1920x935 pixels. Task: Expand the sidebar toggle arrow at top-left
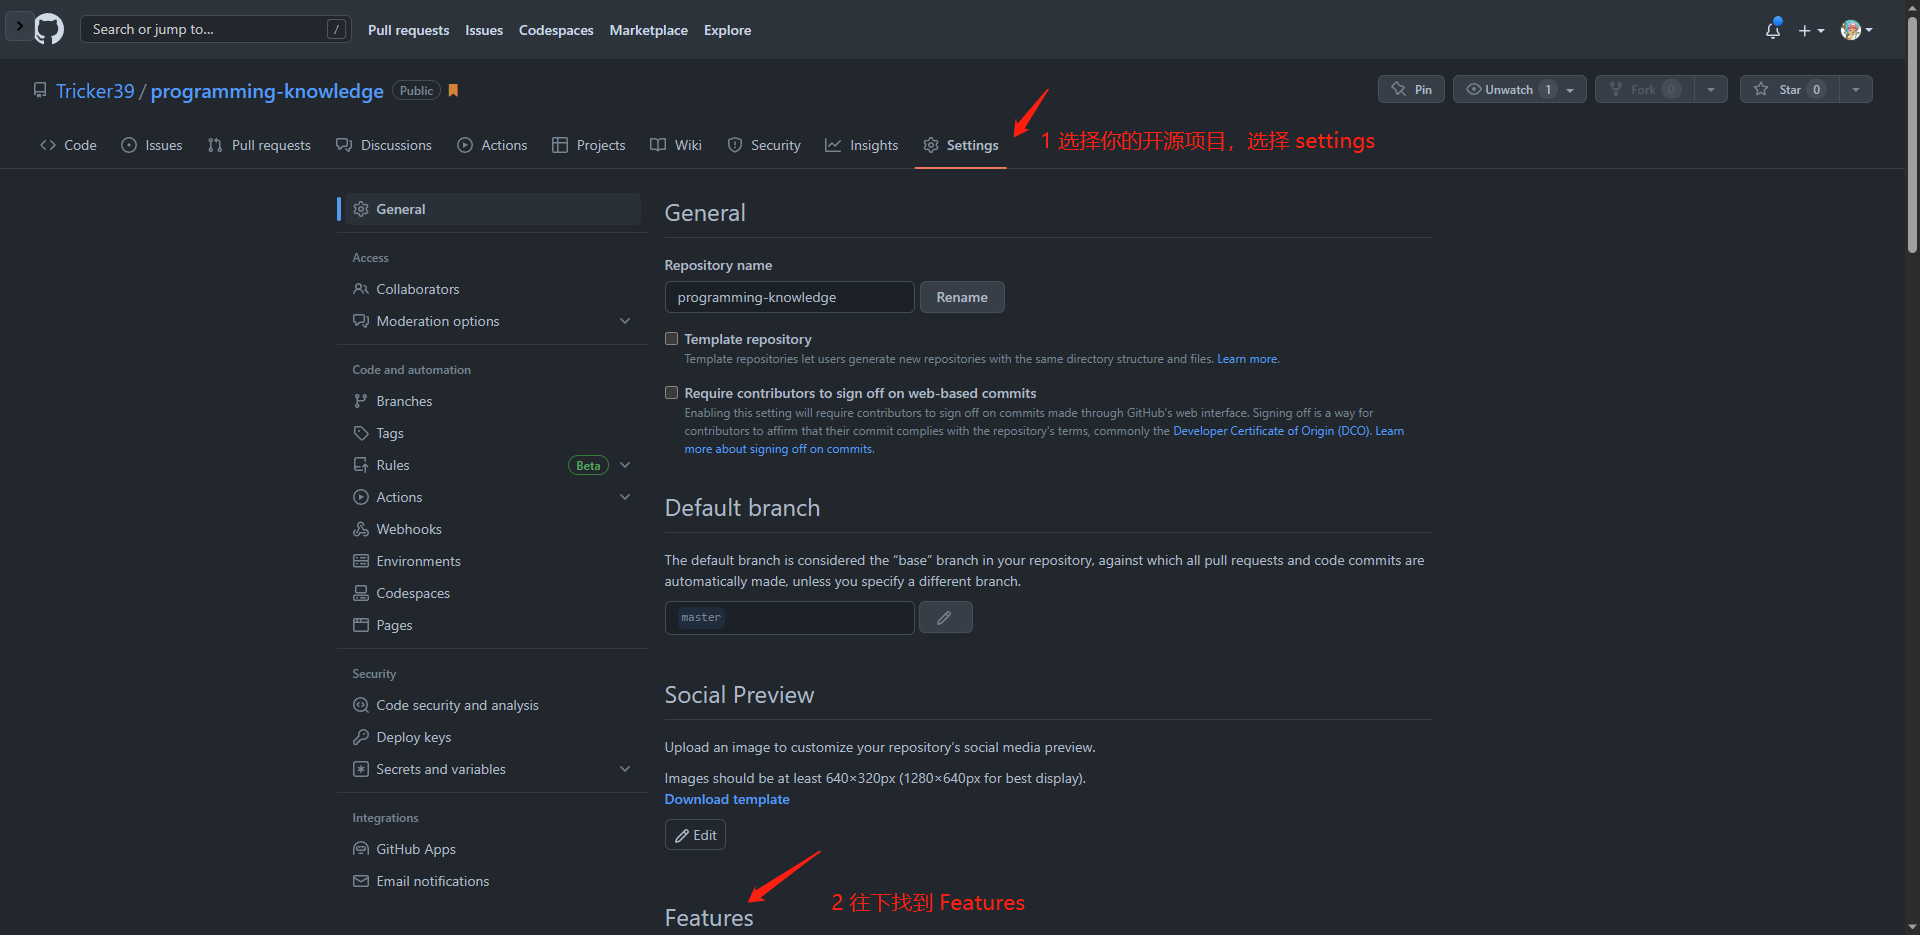[x=18, y=26]
